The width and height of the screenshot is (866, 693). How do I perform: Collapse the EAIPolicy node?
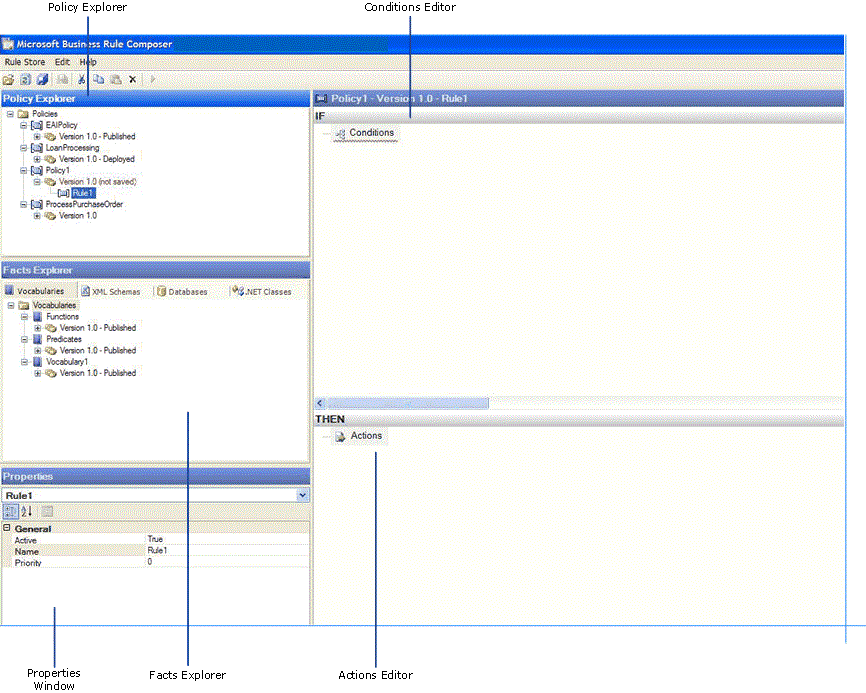[24, 125]
